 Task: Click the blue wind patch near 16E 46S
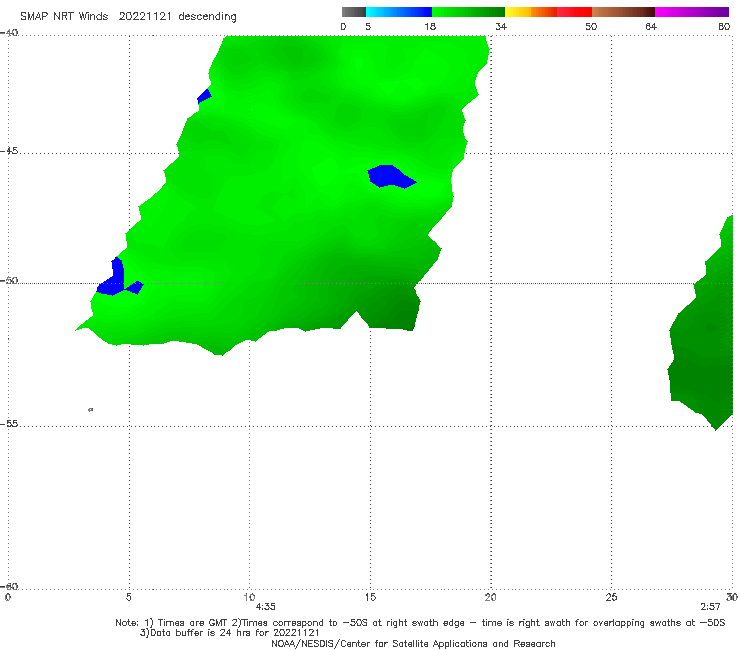coord(389,177)
